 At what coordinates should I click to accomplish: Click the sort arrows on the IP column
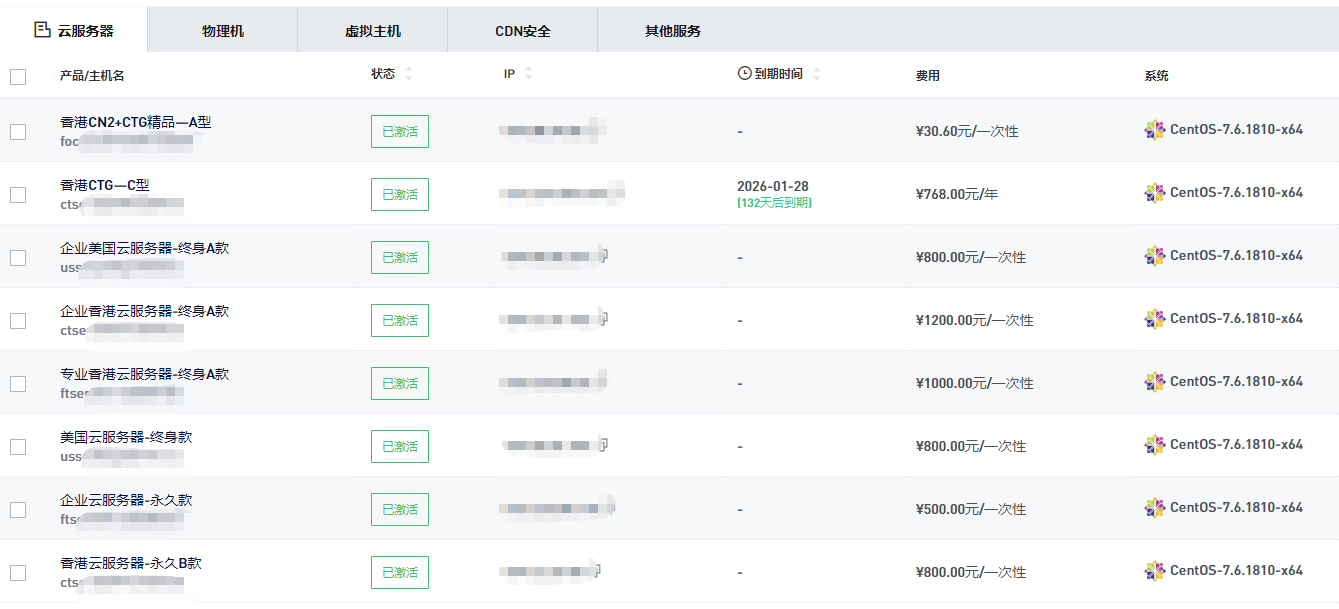(x=528, y=72)
